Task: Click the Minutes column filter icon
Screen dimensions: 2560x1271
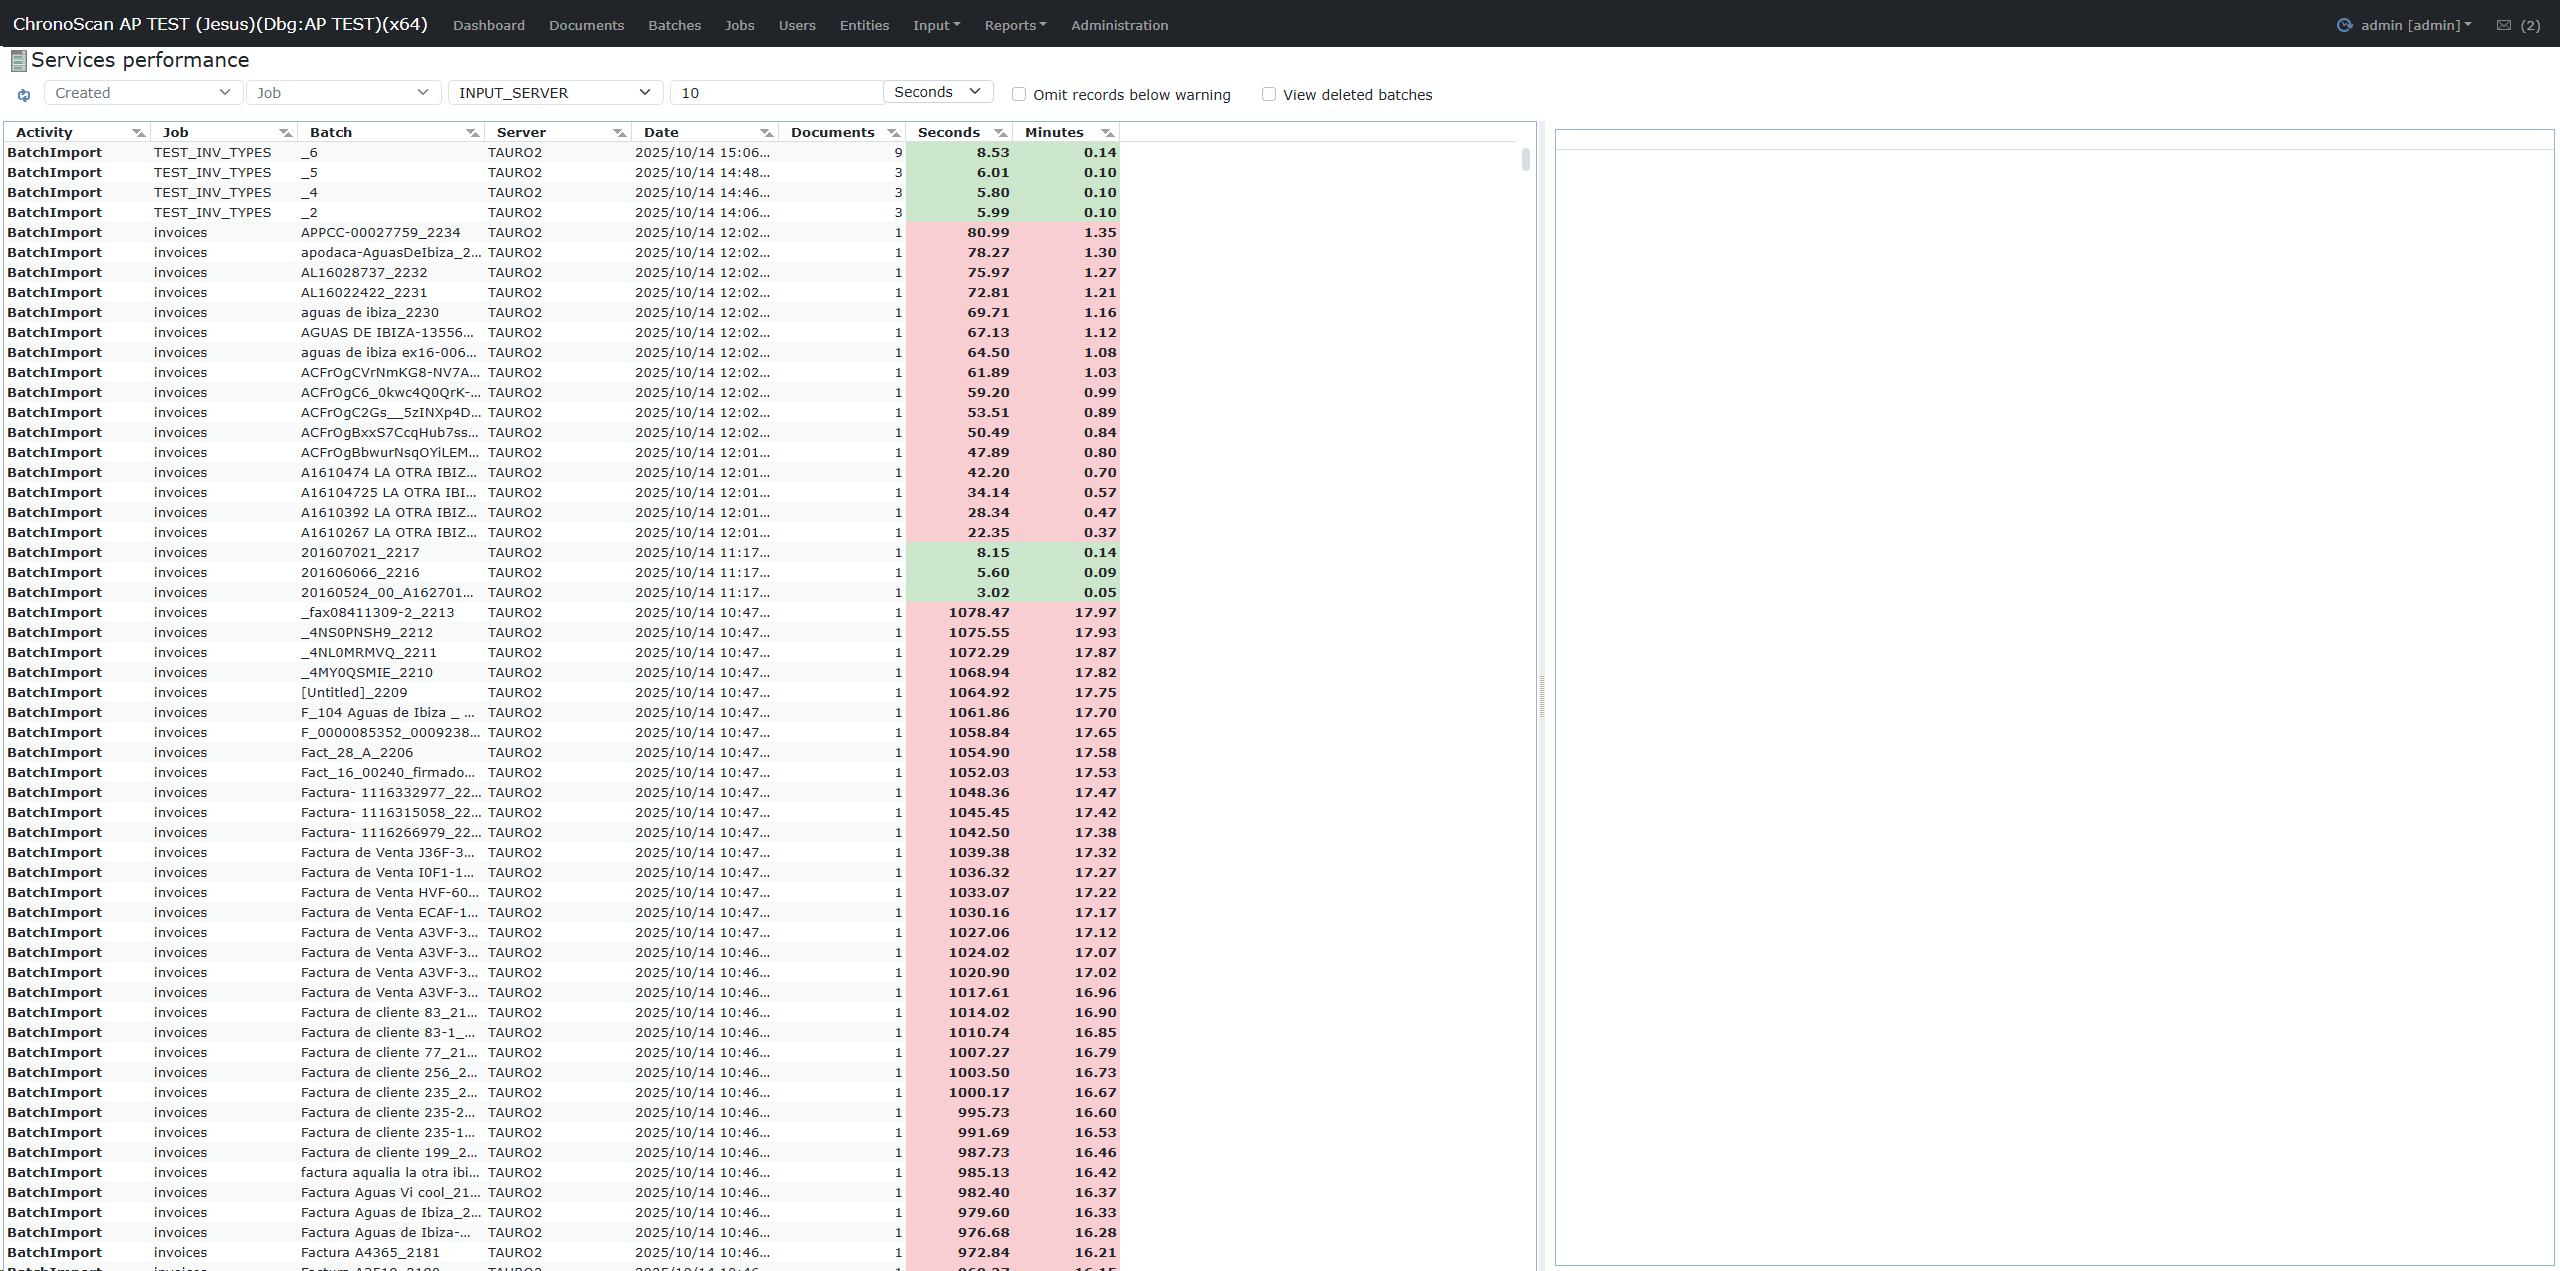Action: coord(1107,133)
